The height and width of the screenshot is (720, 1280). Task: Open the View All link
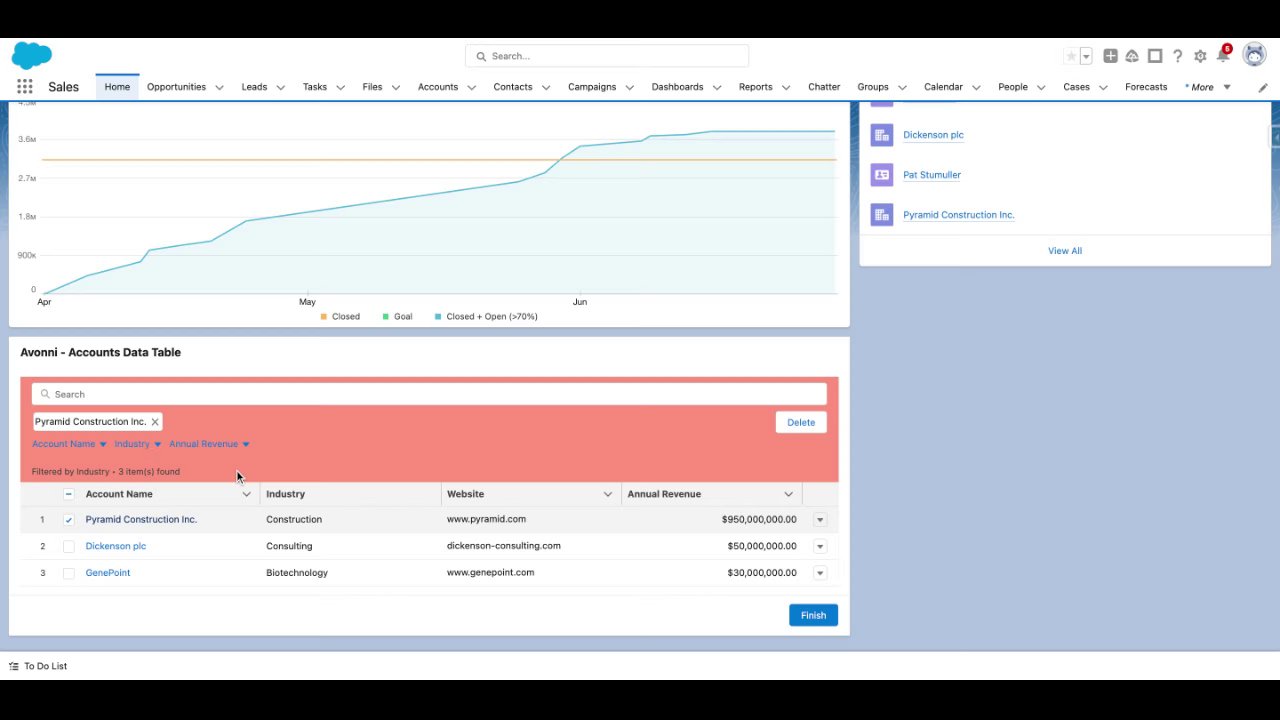point(1064,251)
